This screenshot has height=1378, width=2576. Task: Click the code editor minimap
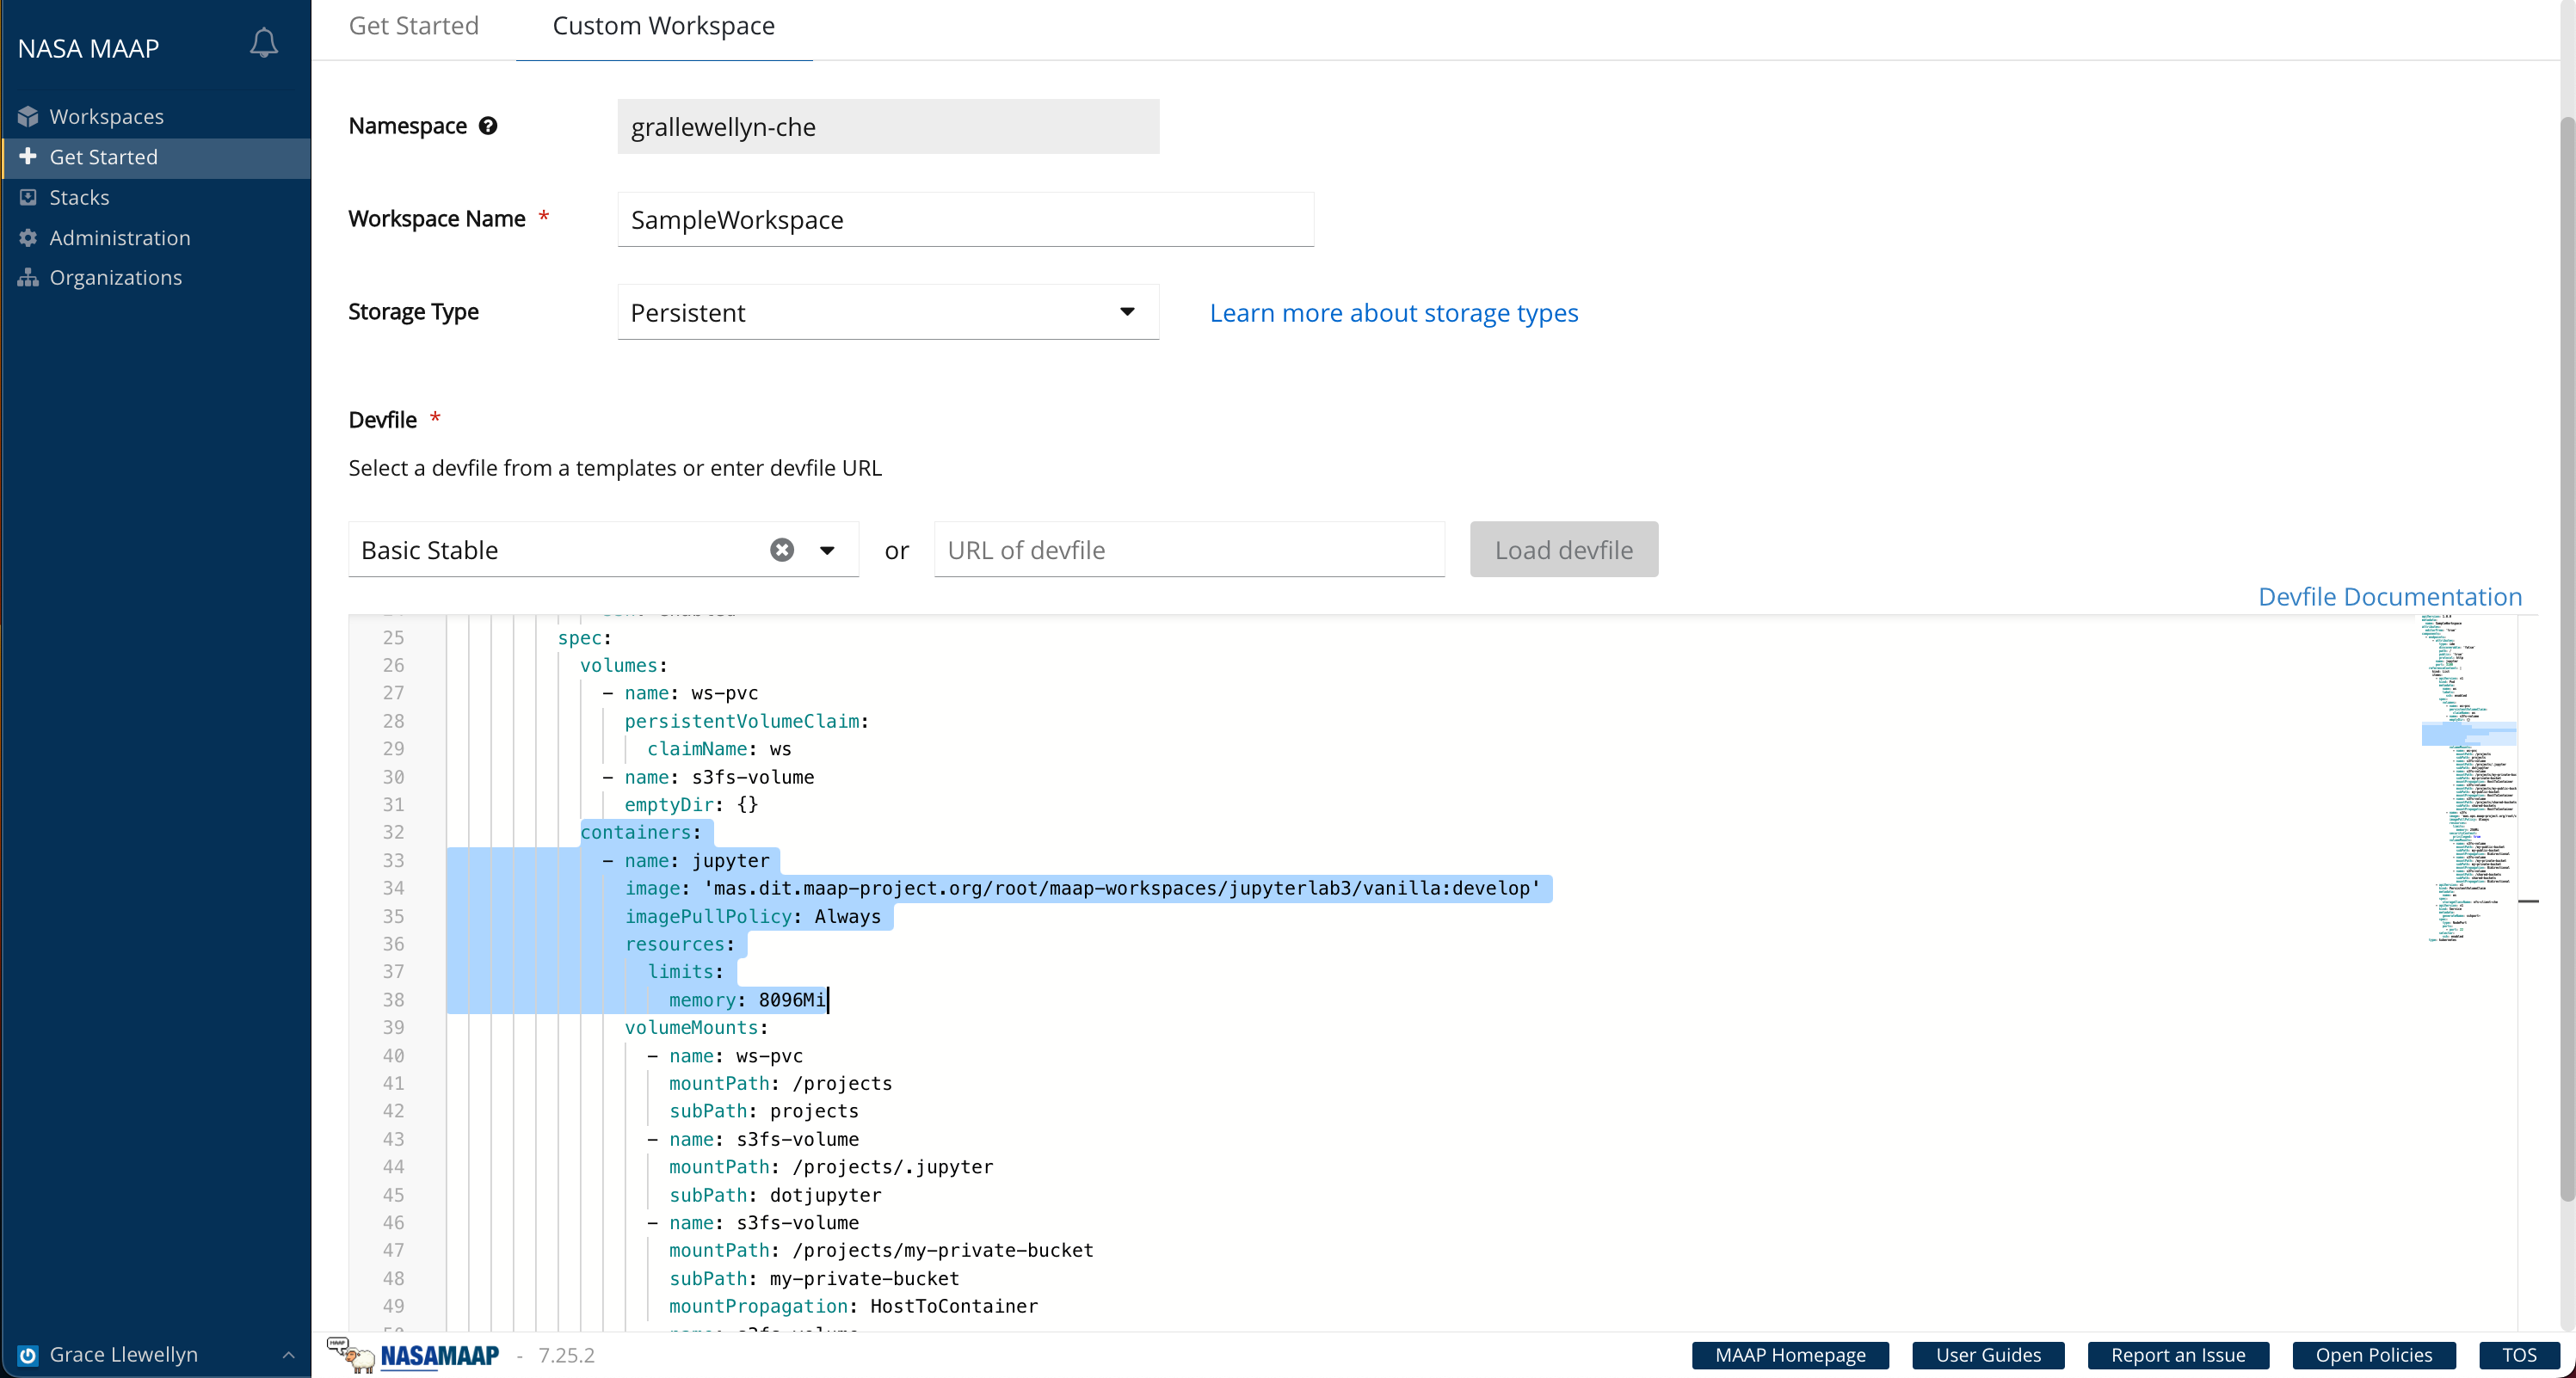(2468, 780)
